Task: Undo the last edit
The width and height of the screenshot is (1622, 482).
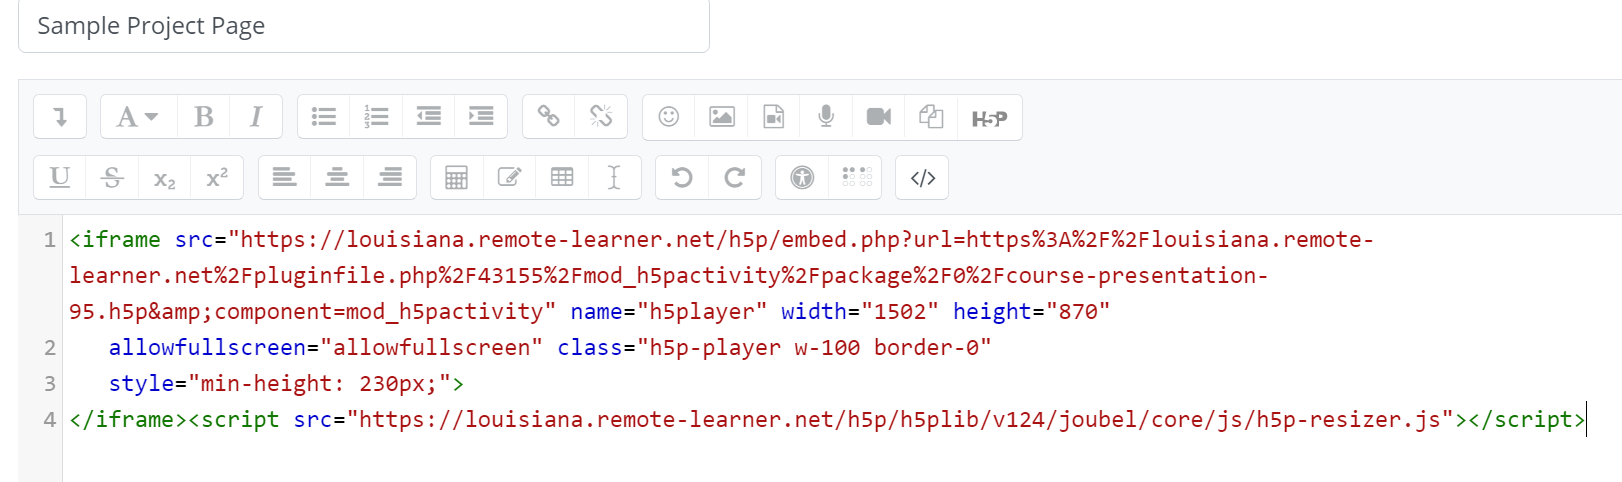Action: (x=682, y=178)
